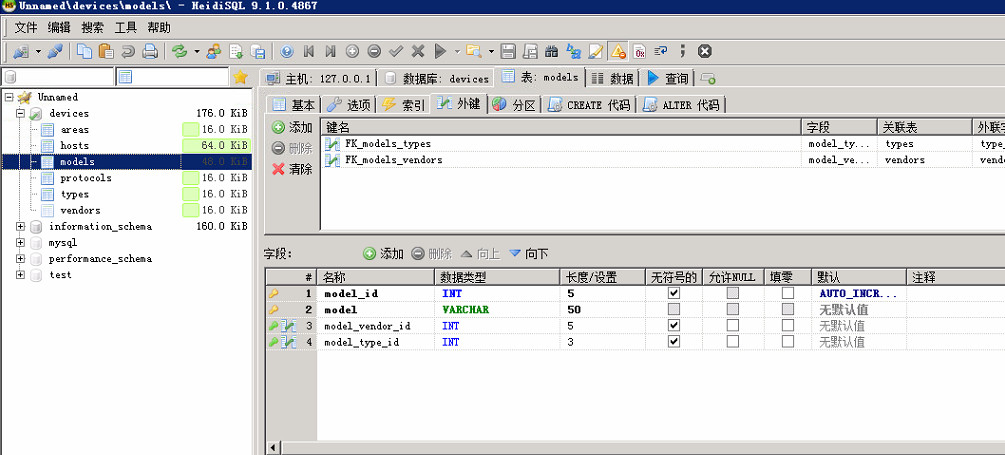
Task: Open the 分区 table editor tab
Action: [x=515, y=105]
